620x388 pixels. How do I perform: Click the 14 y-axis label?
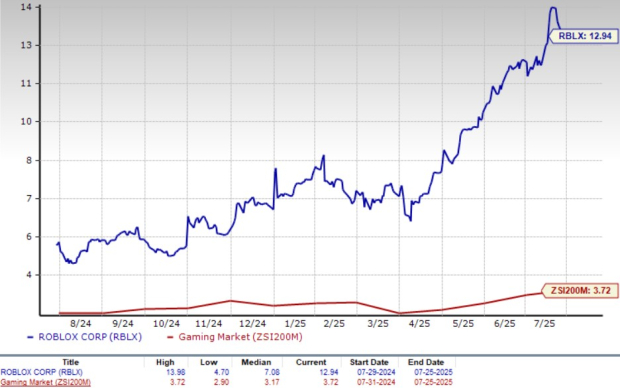[25, 8]
